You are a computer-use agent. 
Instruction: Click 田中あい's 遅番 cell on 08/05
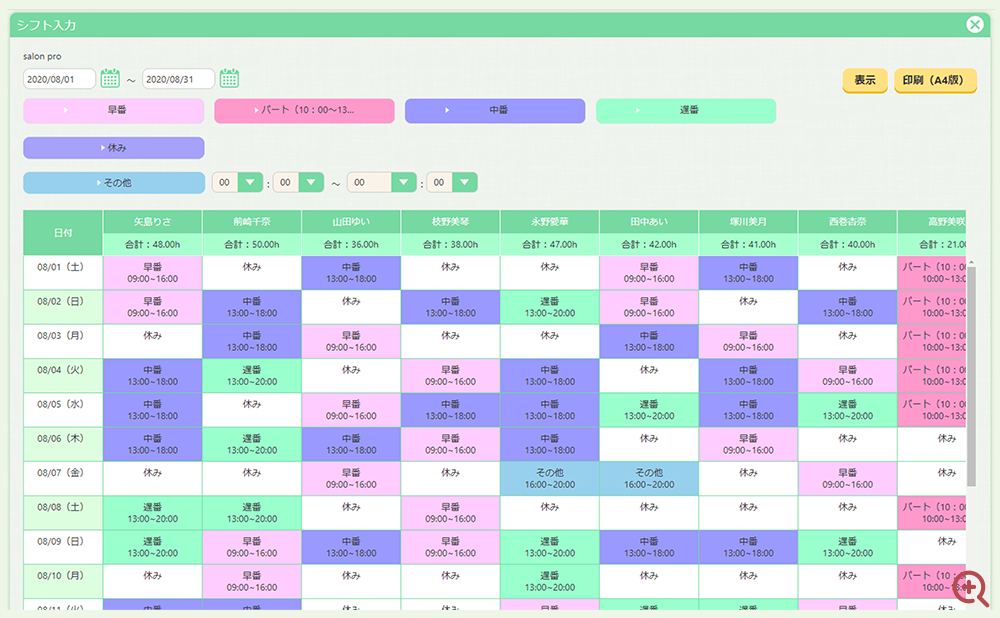click(649, 410)
